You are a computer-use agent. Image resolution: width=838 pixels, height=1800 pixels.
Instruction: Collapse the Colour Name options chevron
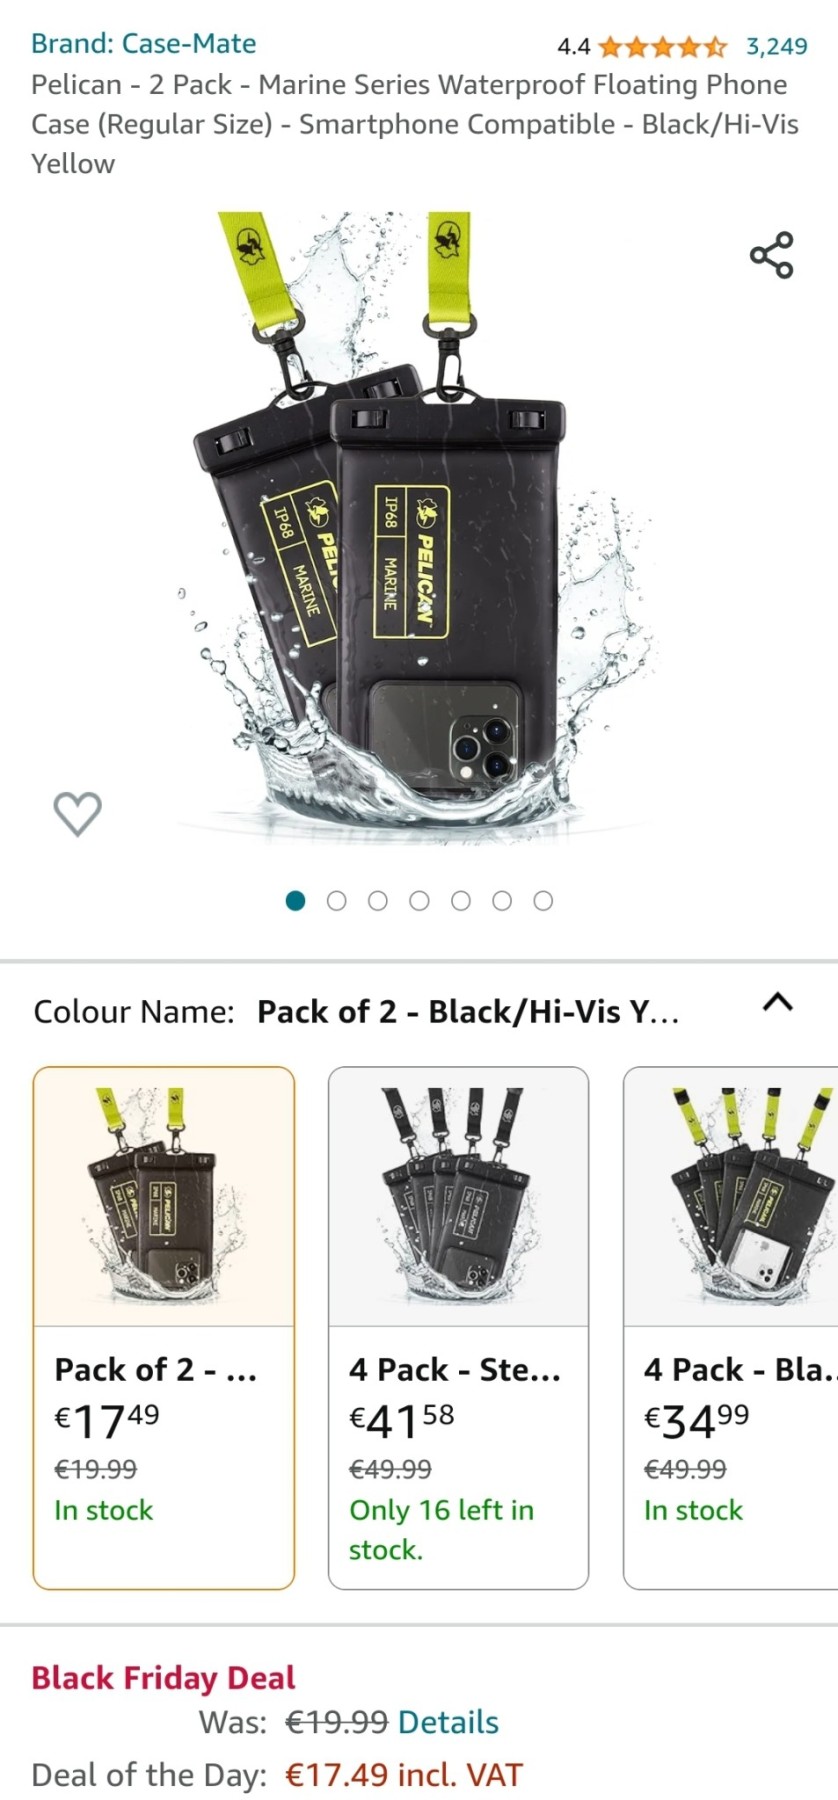click(777, 1002)
